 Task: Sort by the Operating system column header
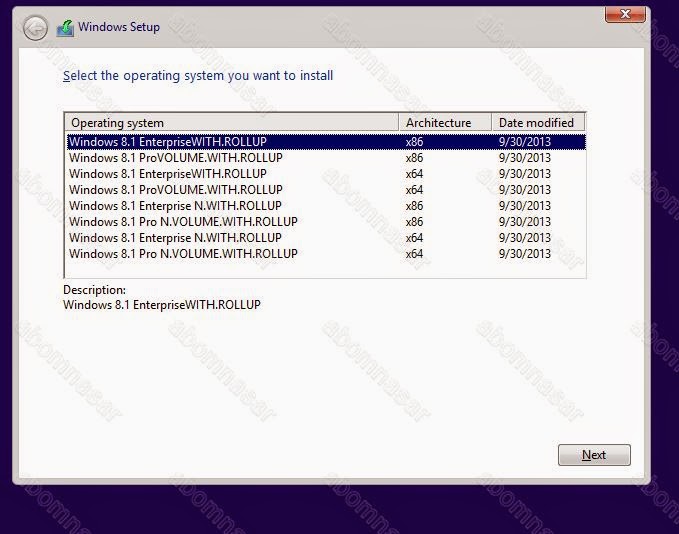coord(231,123)
